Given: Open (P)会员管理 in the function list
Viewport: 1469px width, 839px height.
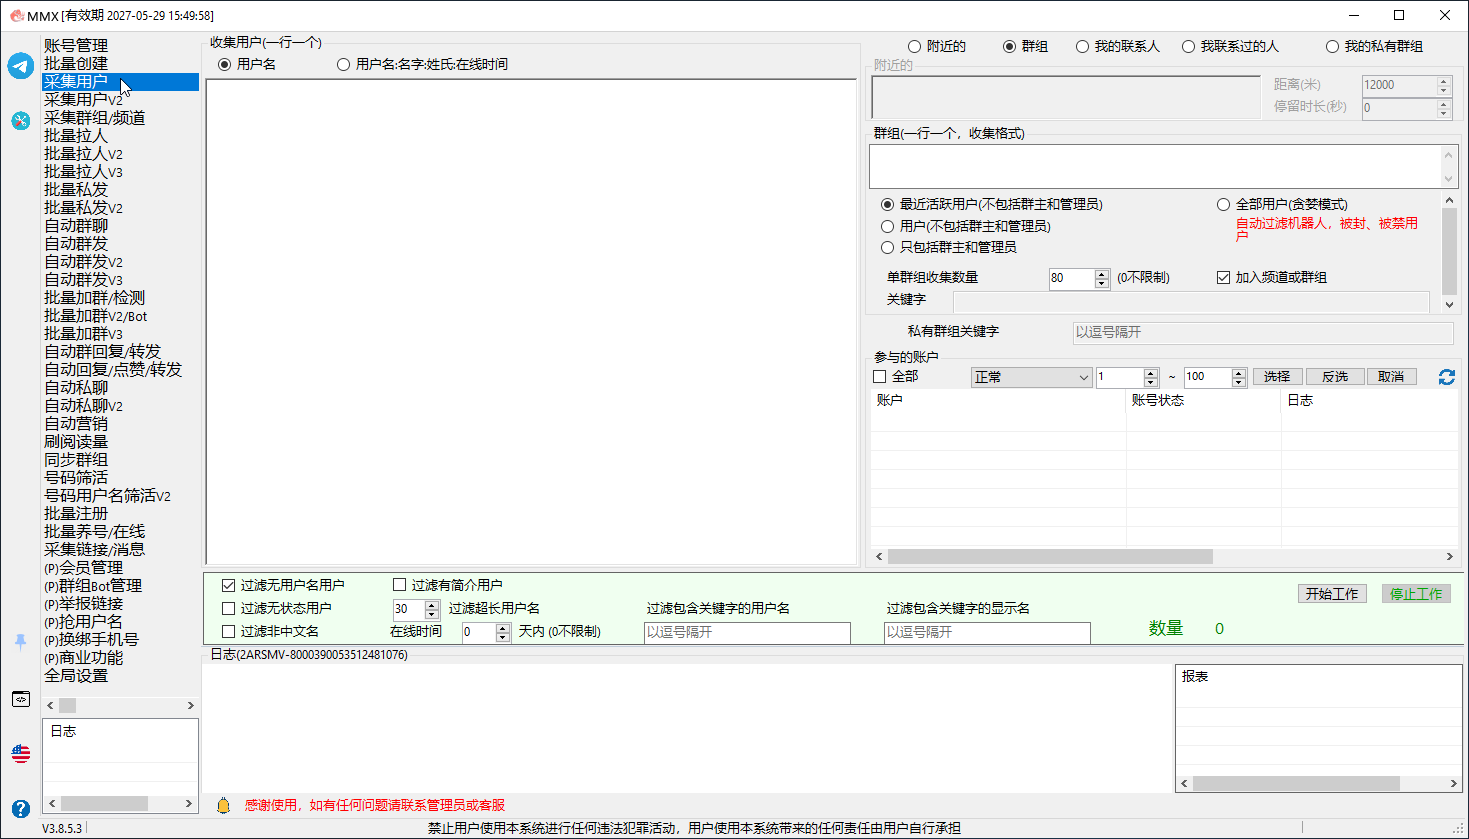Looking at the screenshot, I should [x=84, y=567].
